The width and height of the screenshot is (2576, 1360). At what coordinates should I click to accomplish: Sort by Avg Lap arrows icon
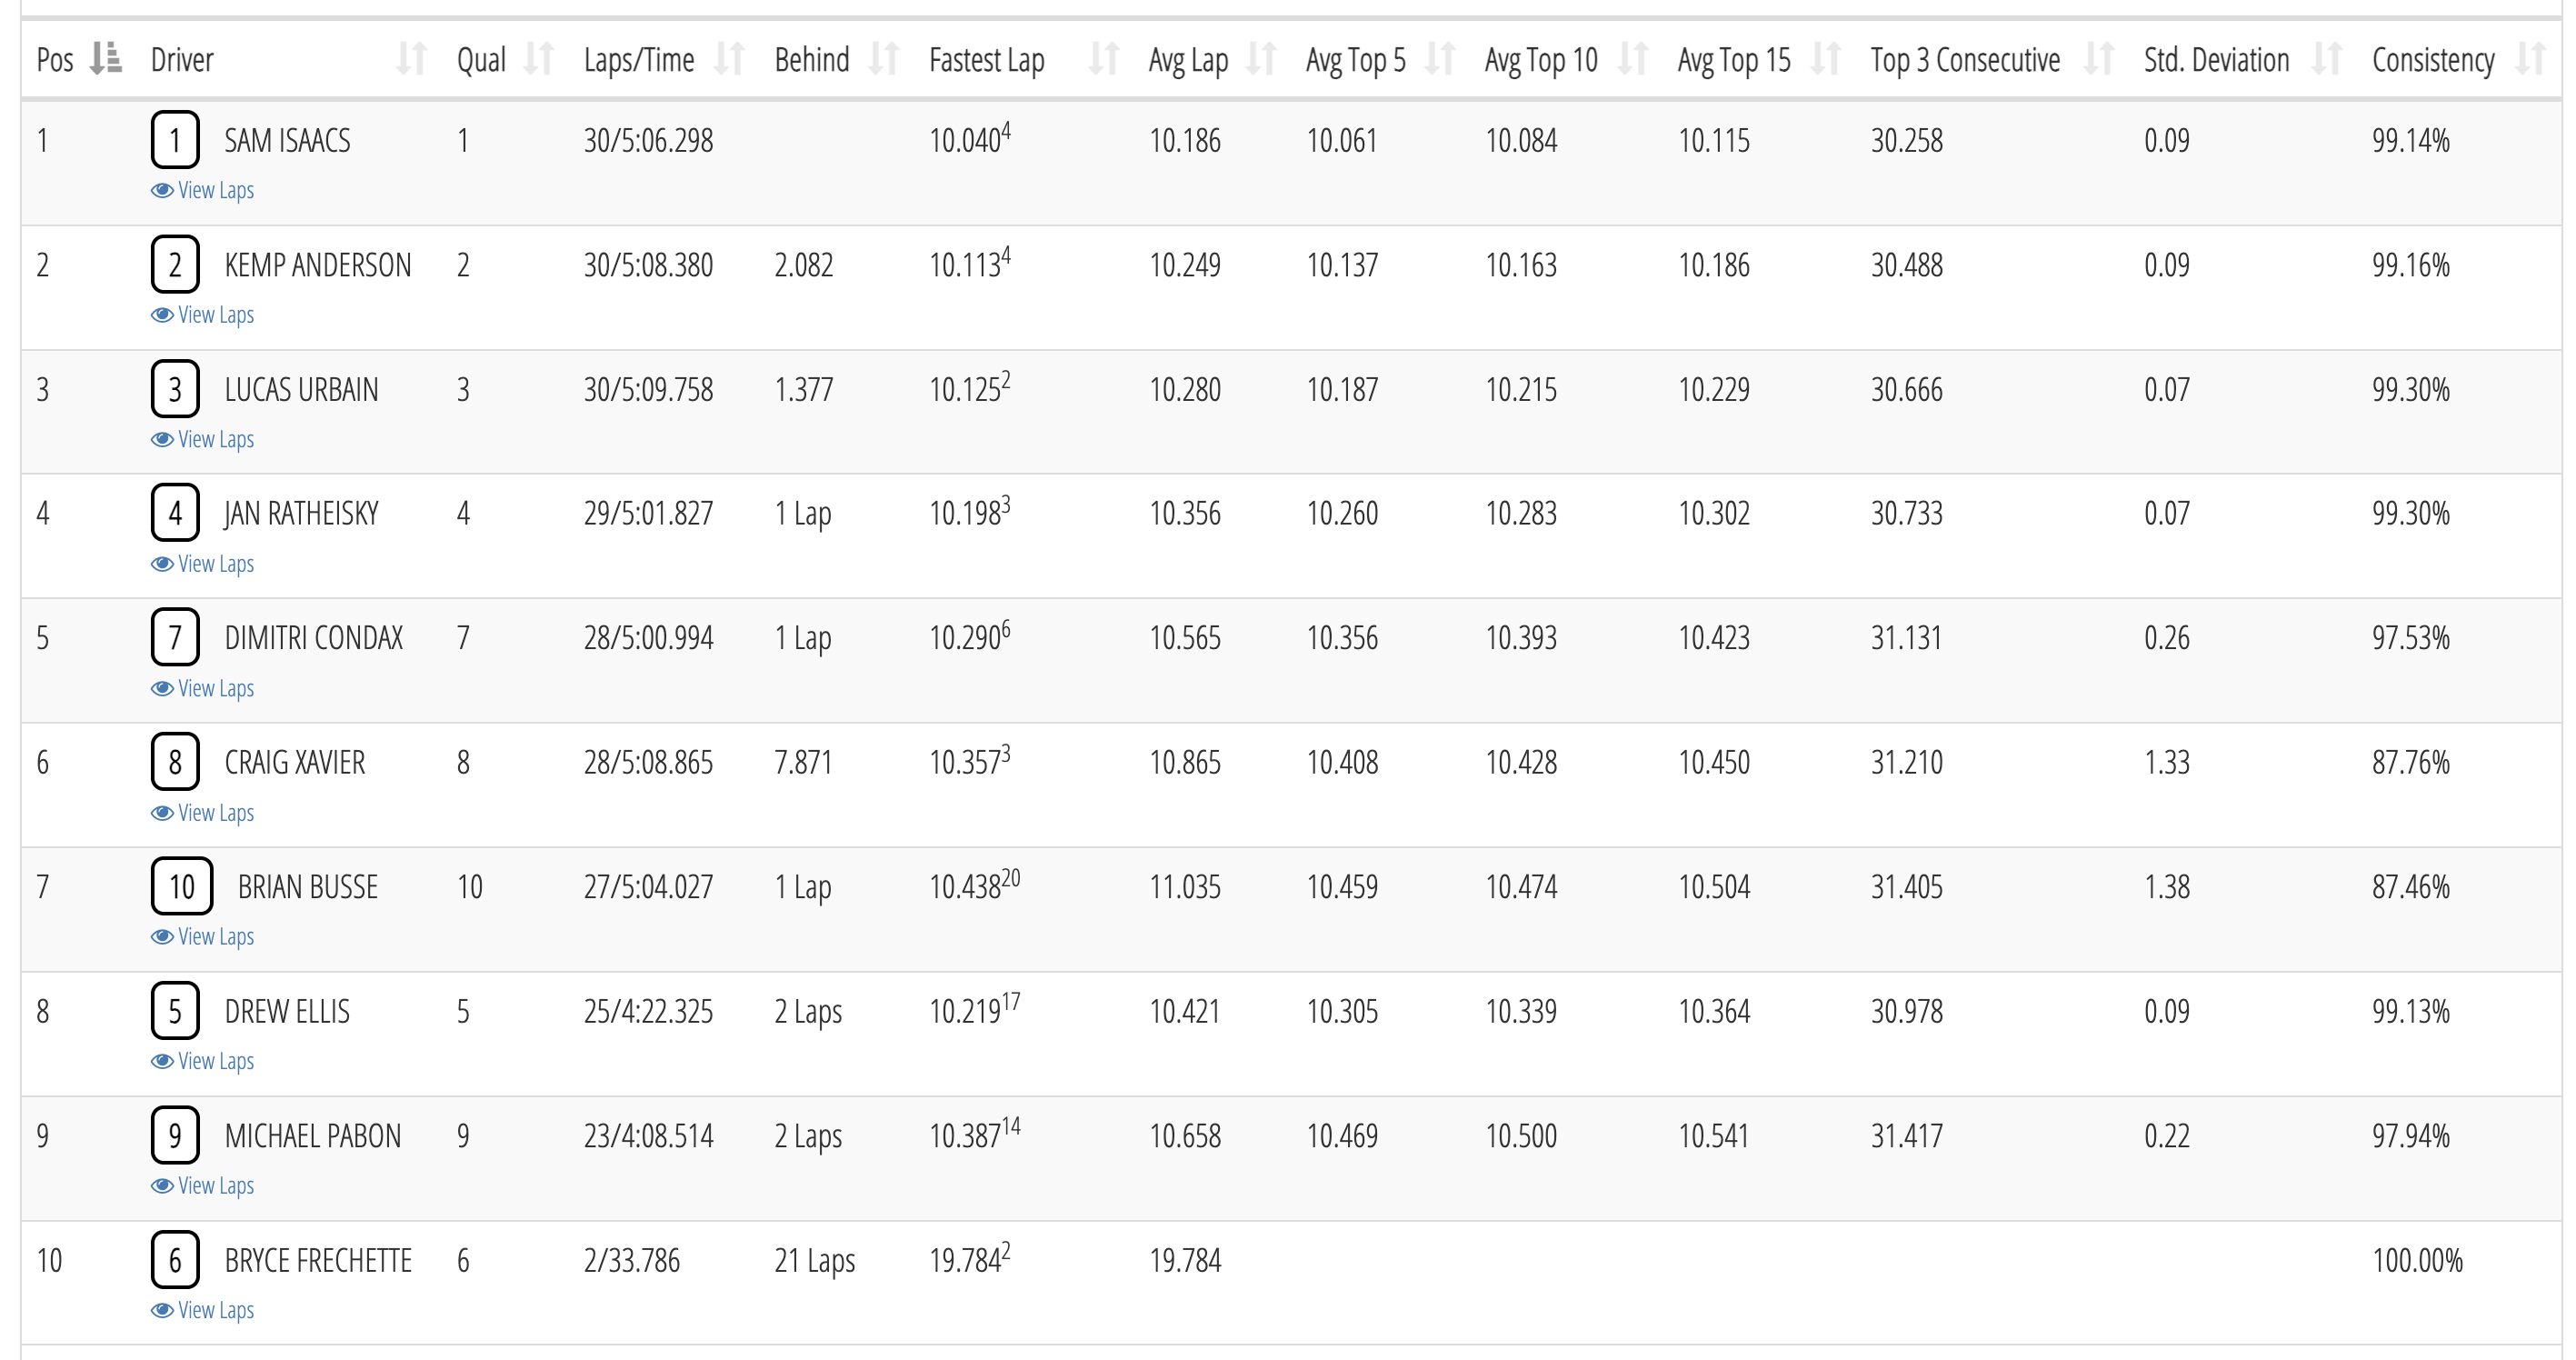(1262, 59)
